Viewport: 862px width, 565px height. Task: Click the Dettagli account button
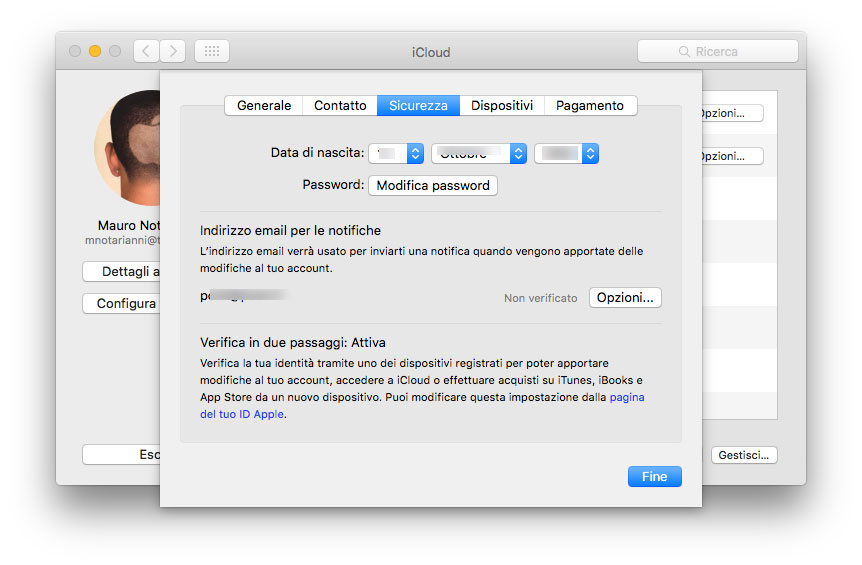(122, 272)
